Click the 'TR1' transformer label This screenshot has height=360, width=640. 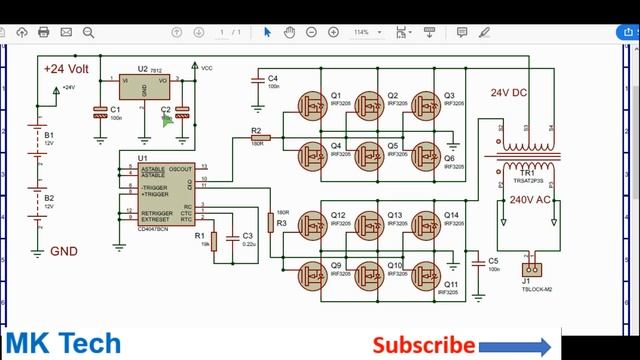[527, 173]
